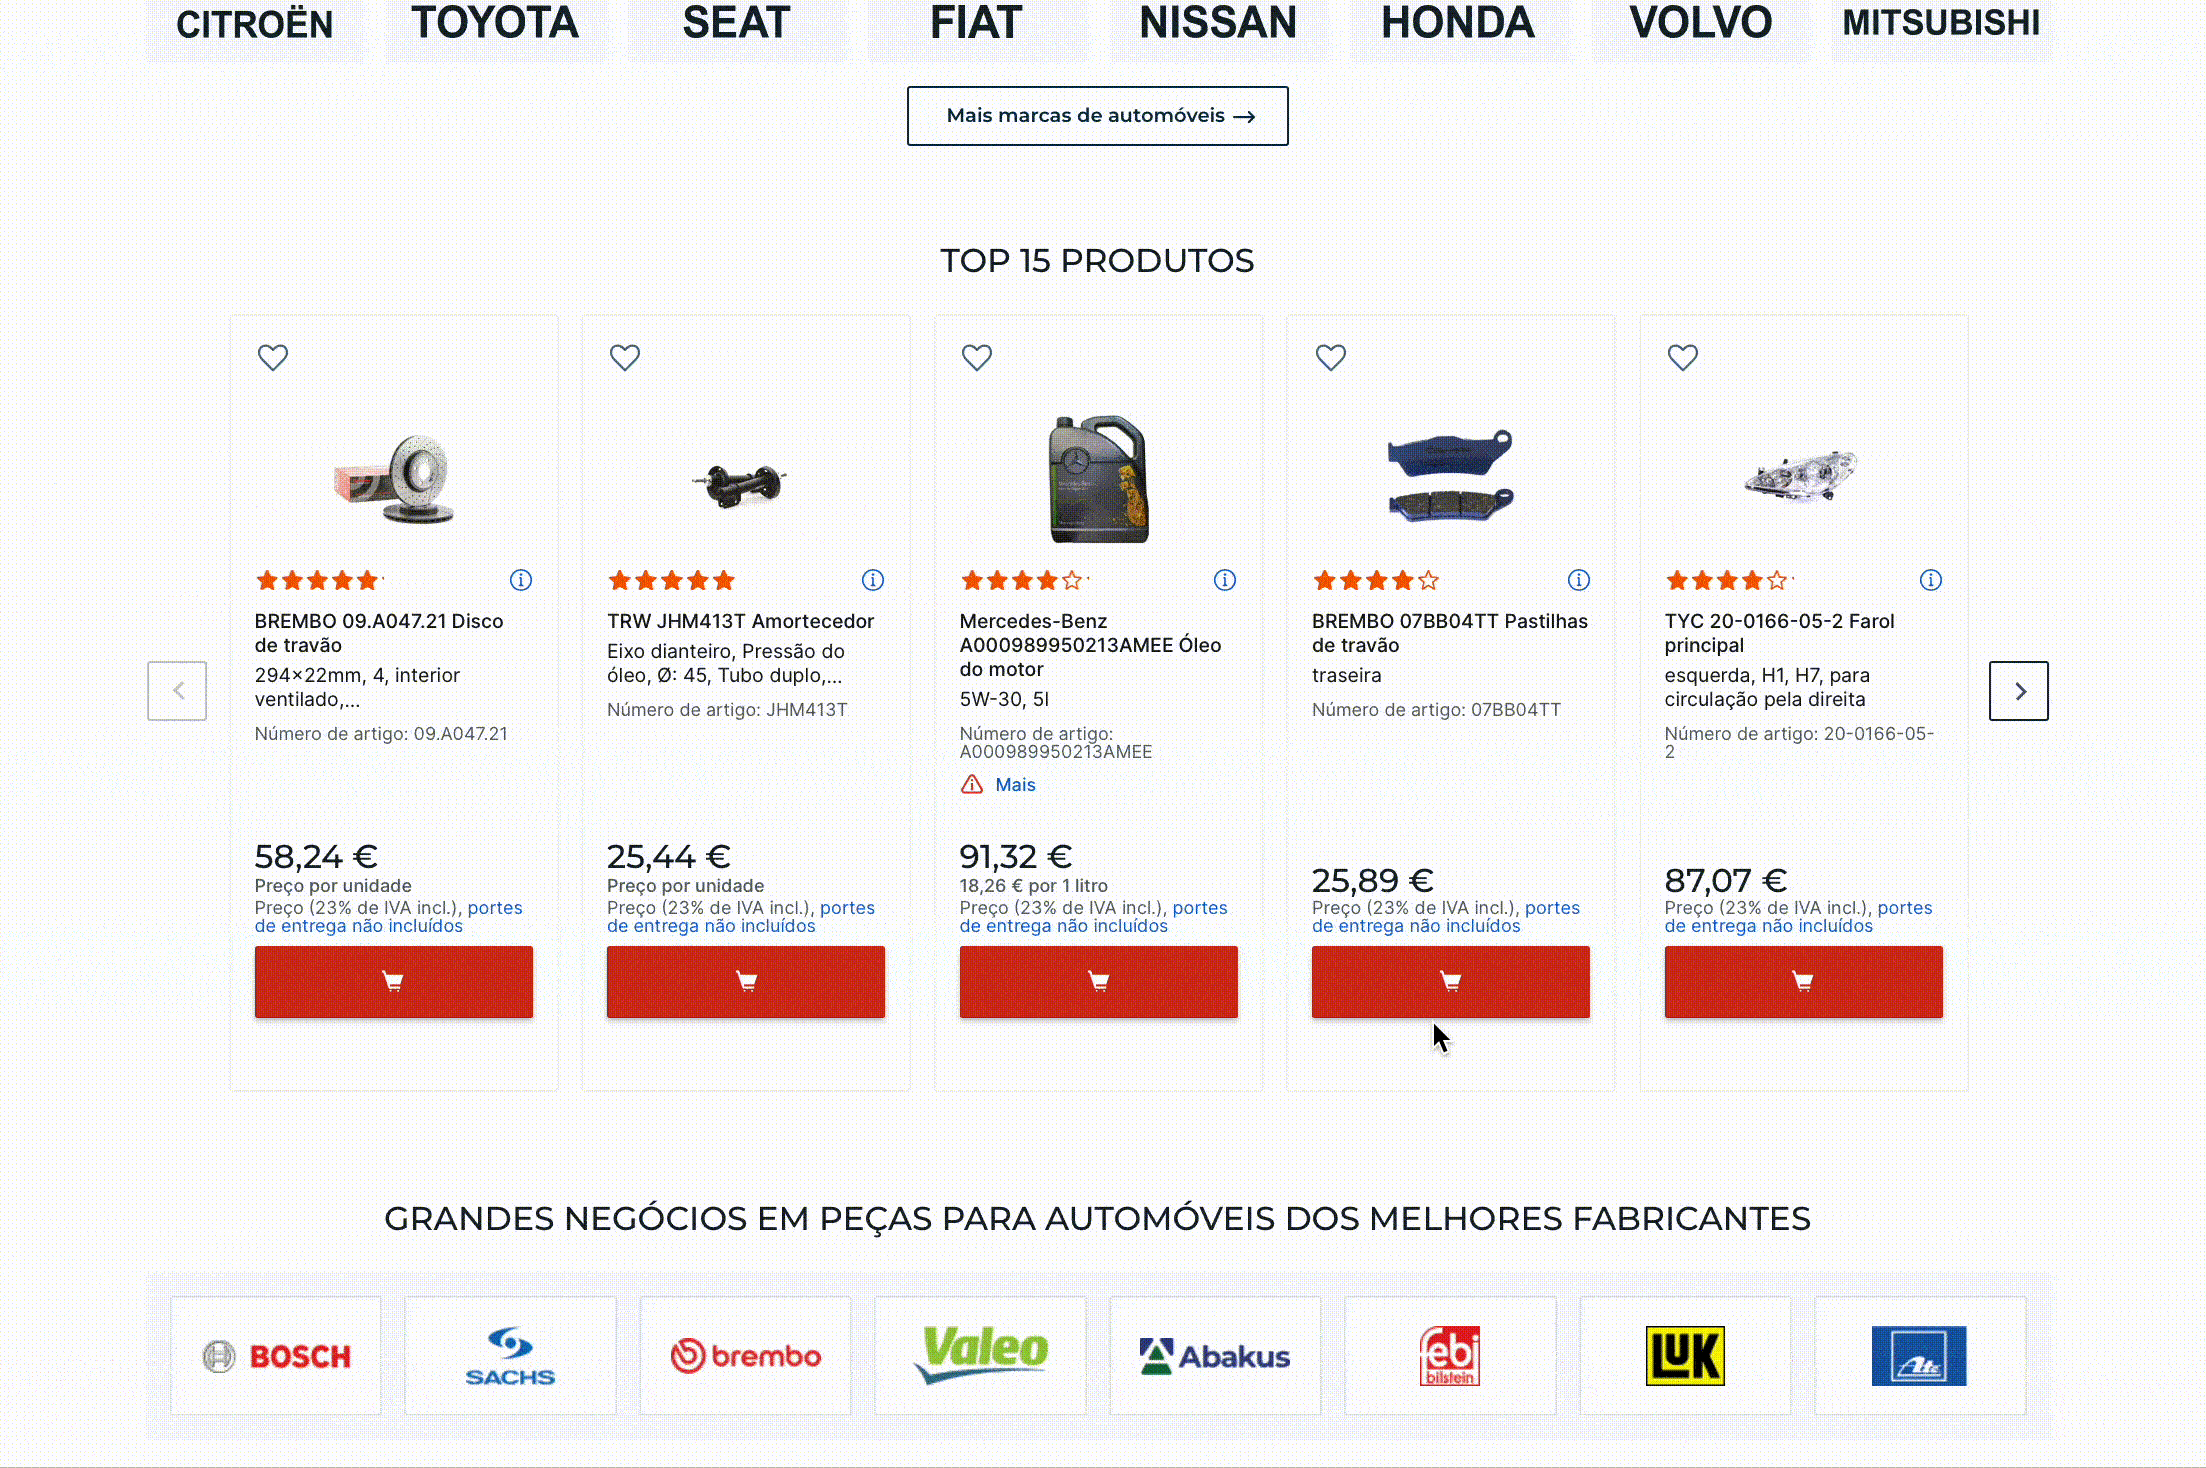Choose the HONDA car brand

click(1458, 24)
